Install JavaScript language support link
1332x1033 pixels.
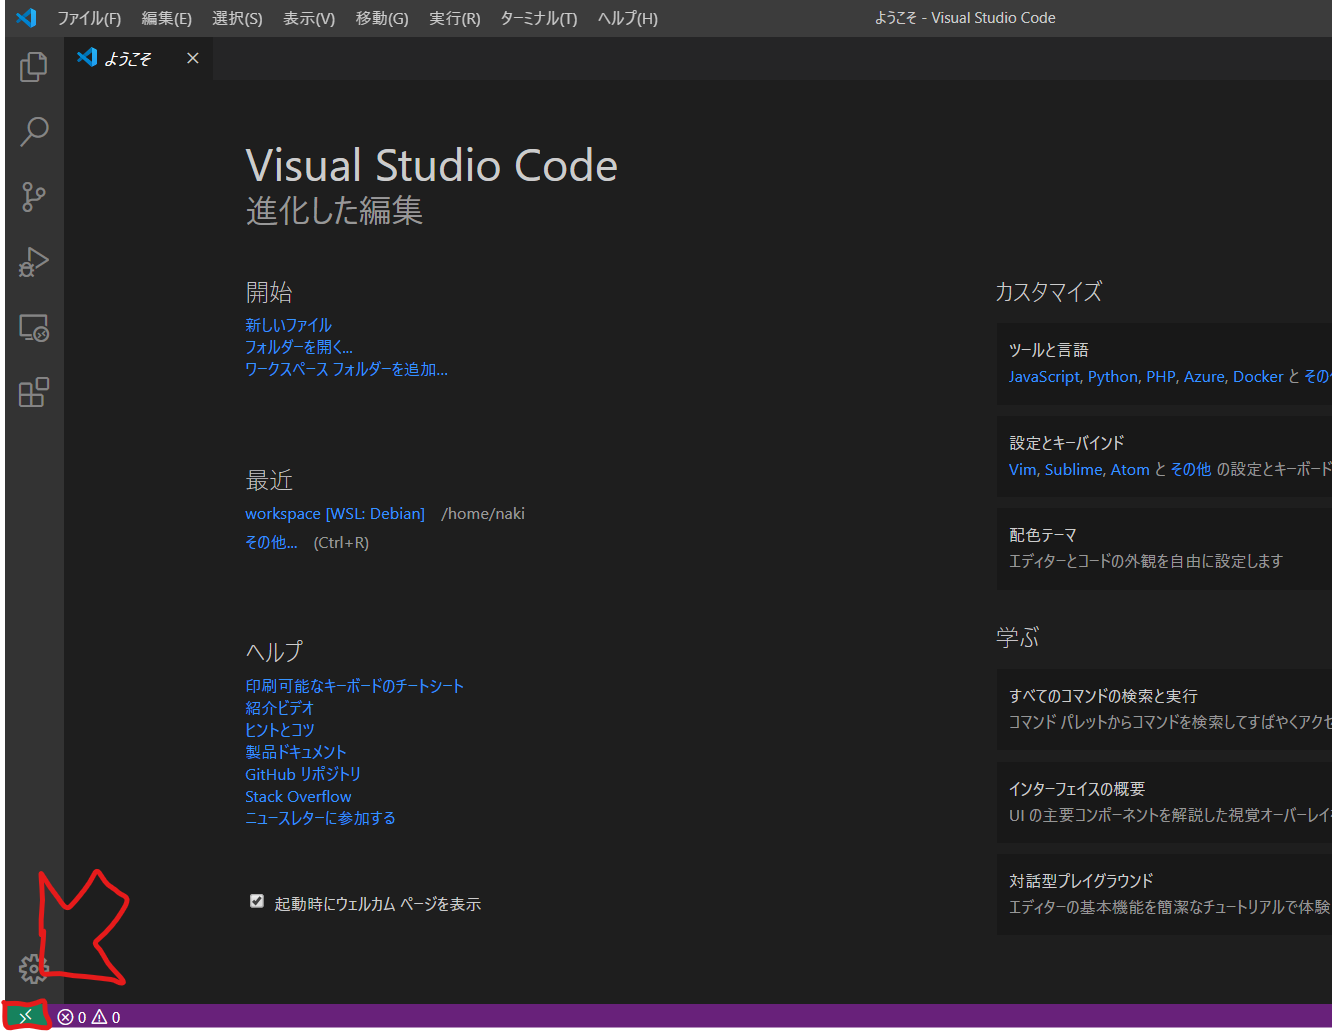click(1044, 377)
